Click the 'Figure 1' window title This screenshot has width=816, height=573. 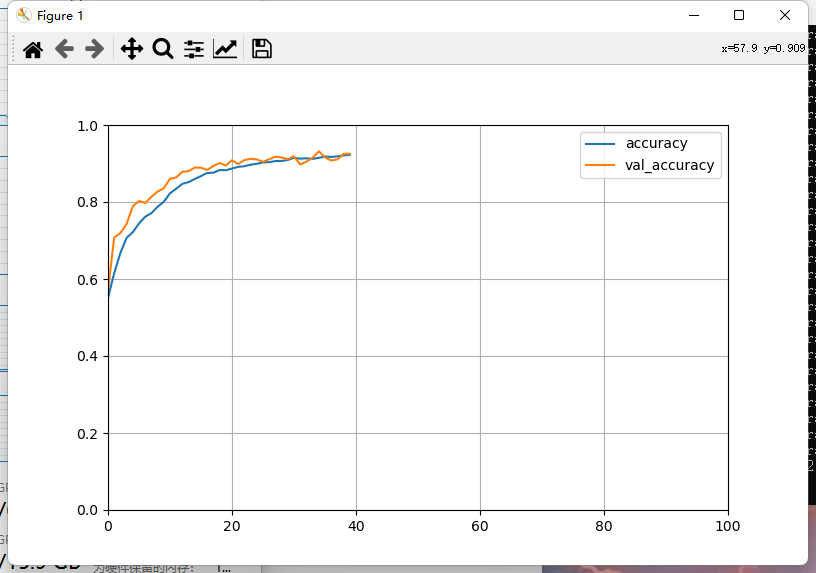(60, 16)
